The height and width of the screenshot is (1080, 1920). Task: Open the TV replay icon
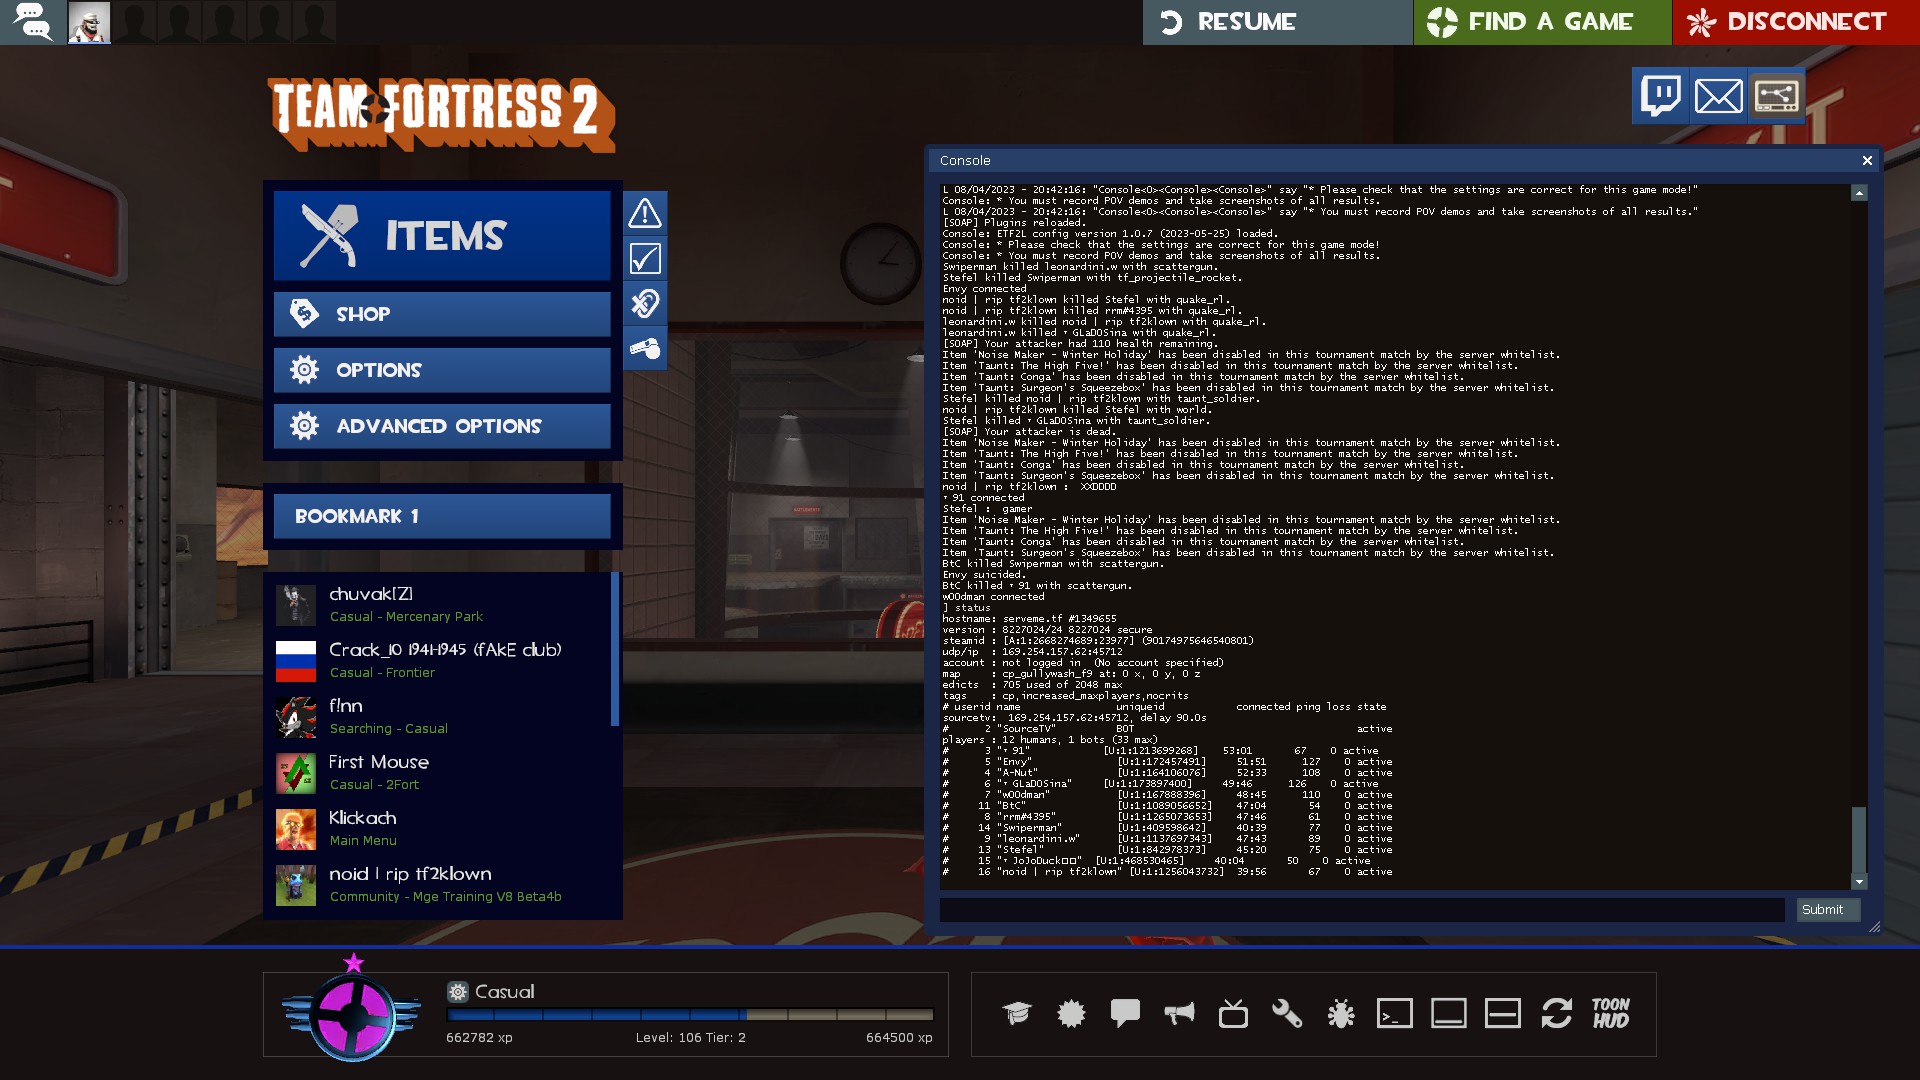[x=1233, y=1013]
